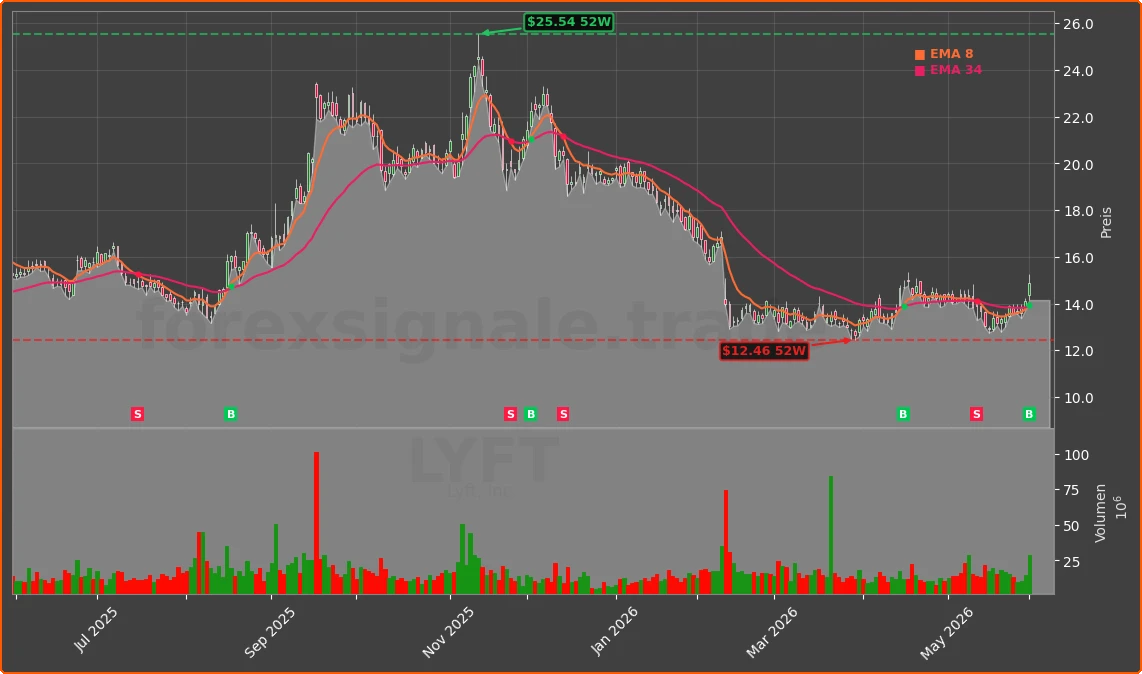Screen dimensions: 1142x674
Task: Click the 100 volume axis tick
Action: (x=1076, y=455)
